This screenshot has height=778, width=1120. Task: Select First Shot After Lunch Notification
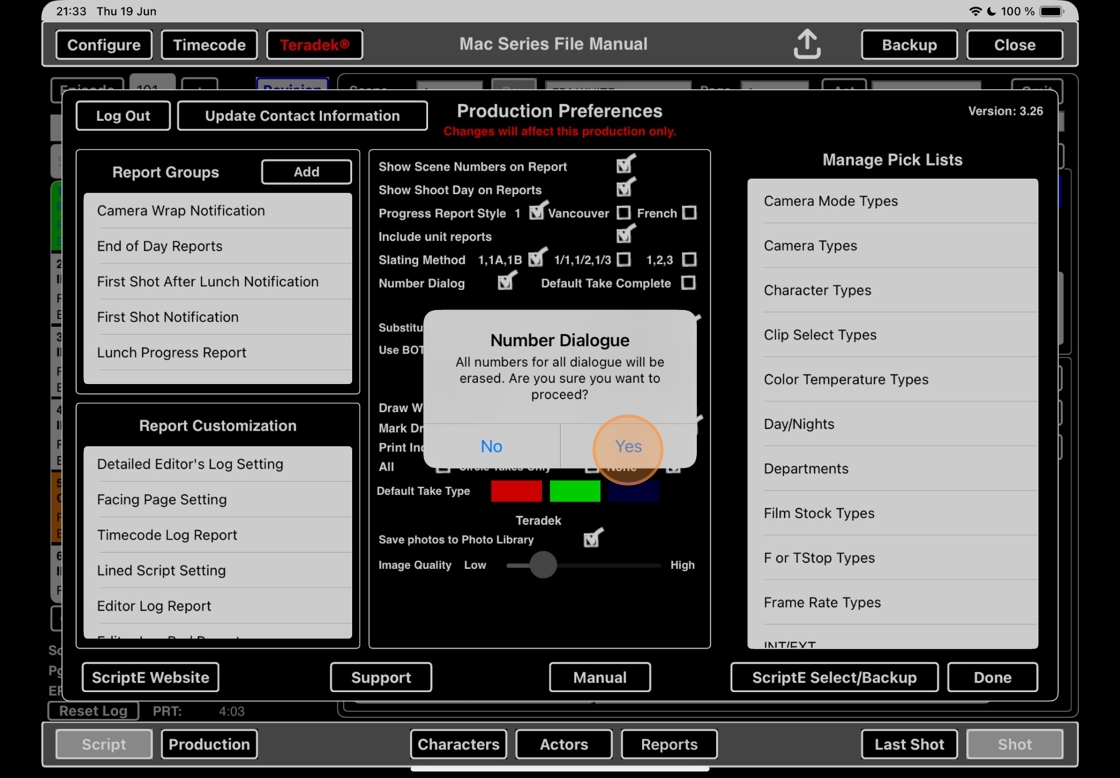coord(218,281)
